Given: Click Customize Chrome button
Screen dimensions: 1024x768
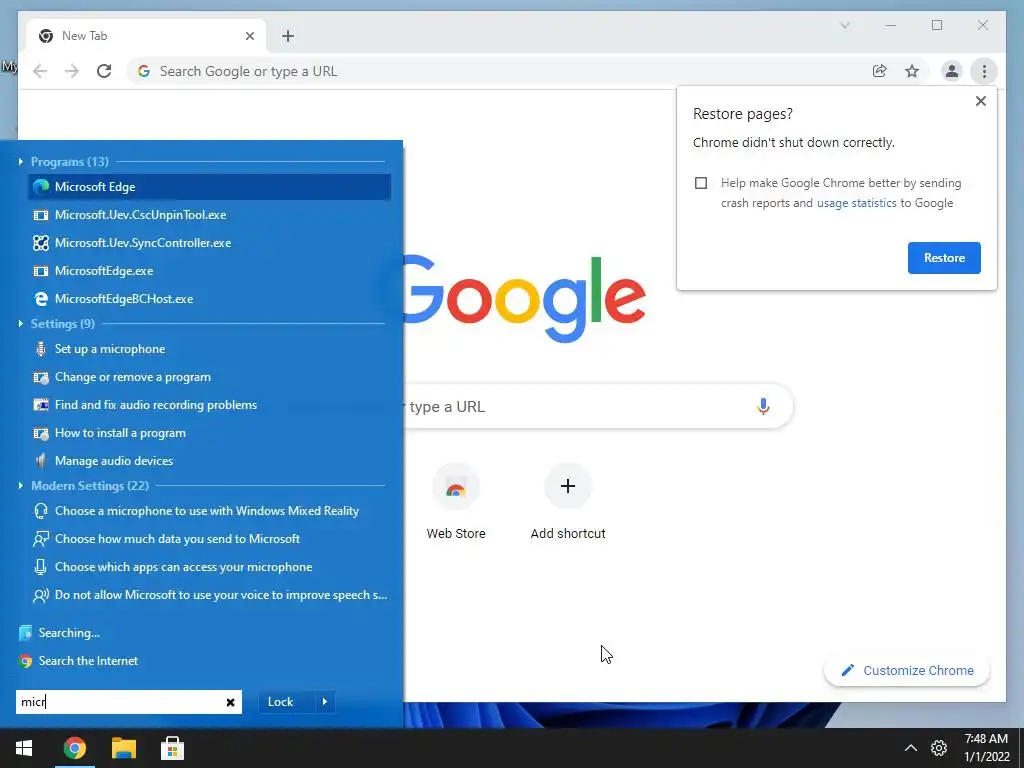Looking at the screenshot, I should coord(907,671).
